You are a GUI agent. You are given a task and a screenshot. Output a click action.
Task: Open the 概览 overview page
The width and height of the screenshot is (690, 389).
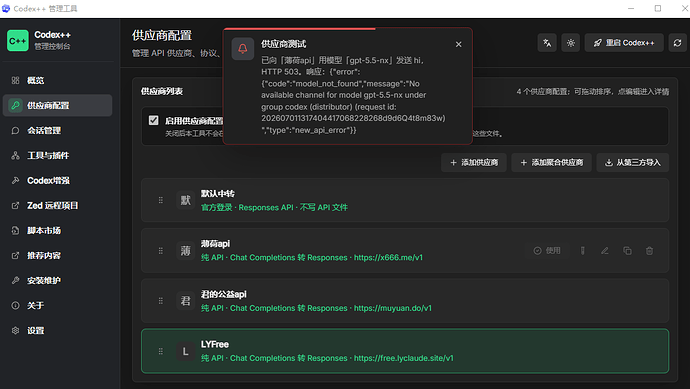tap(57, 81)
